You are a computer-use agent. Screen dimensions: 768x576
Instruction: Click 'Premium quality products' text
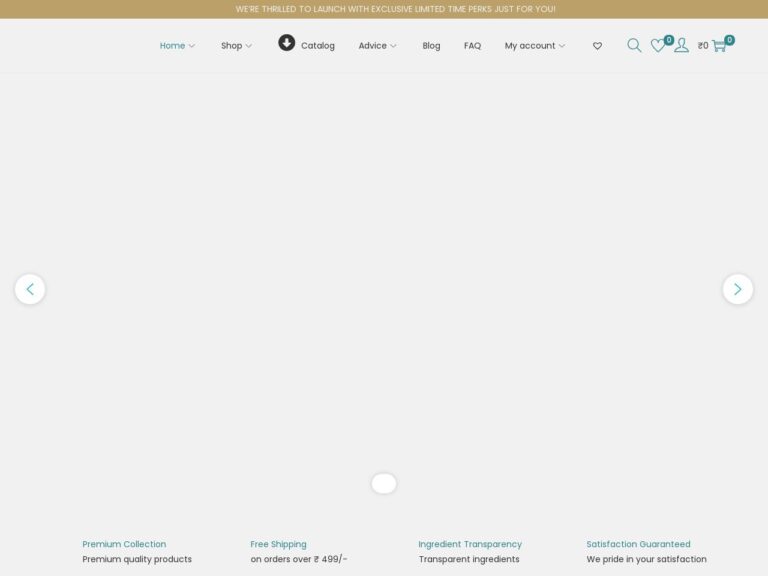137,559
